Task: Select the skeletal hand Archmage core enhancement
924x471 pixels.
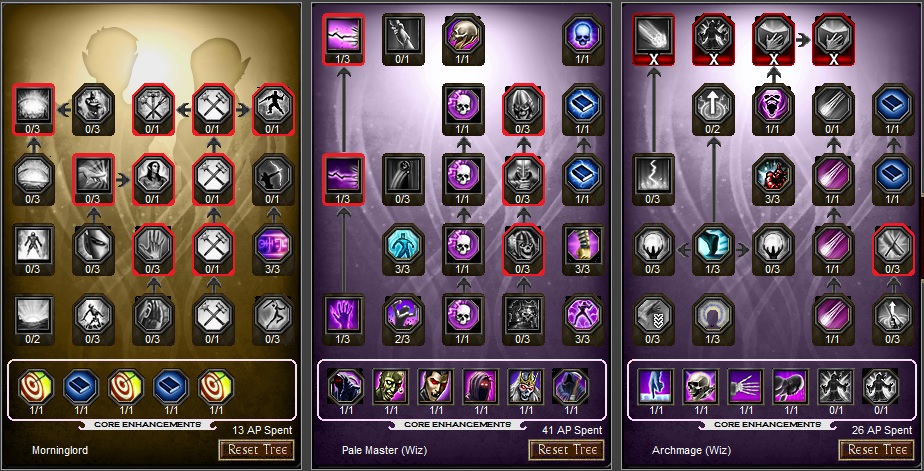Action: (745, 386)
